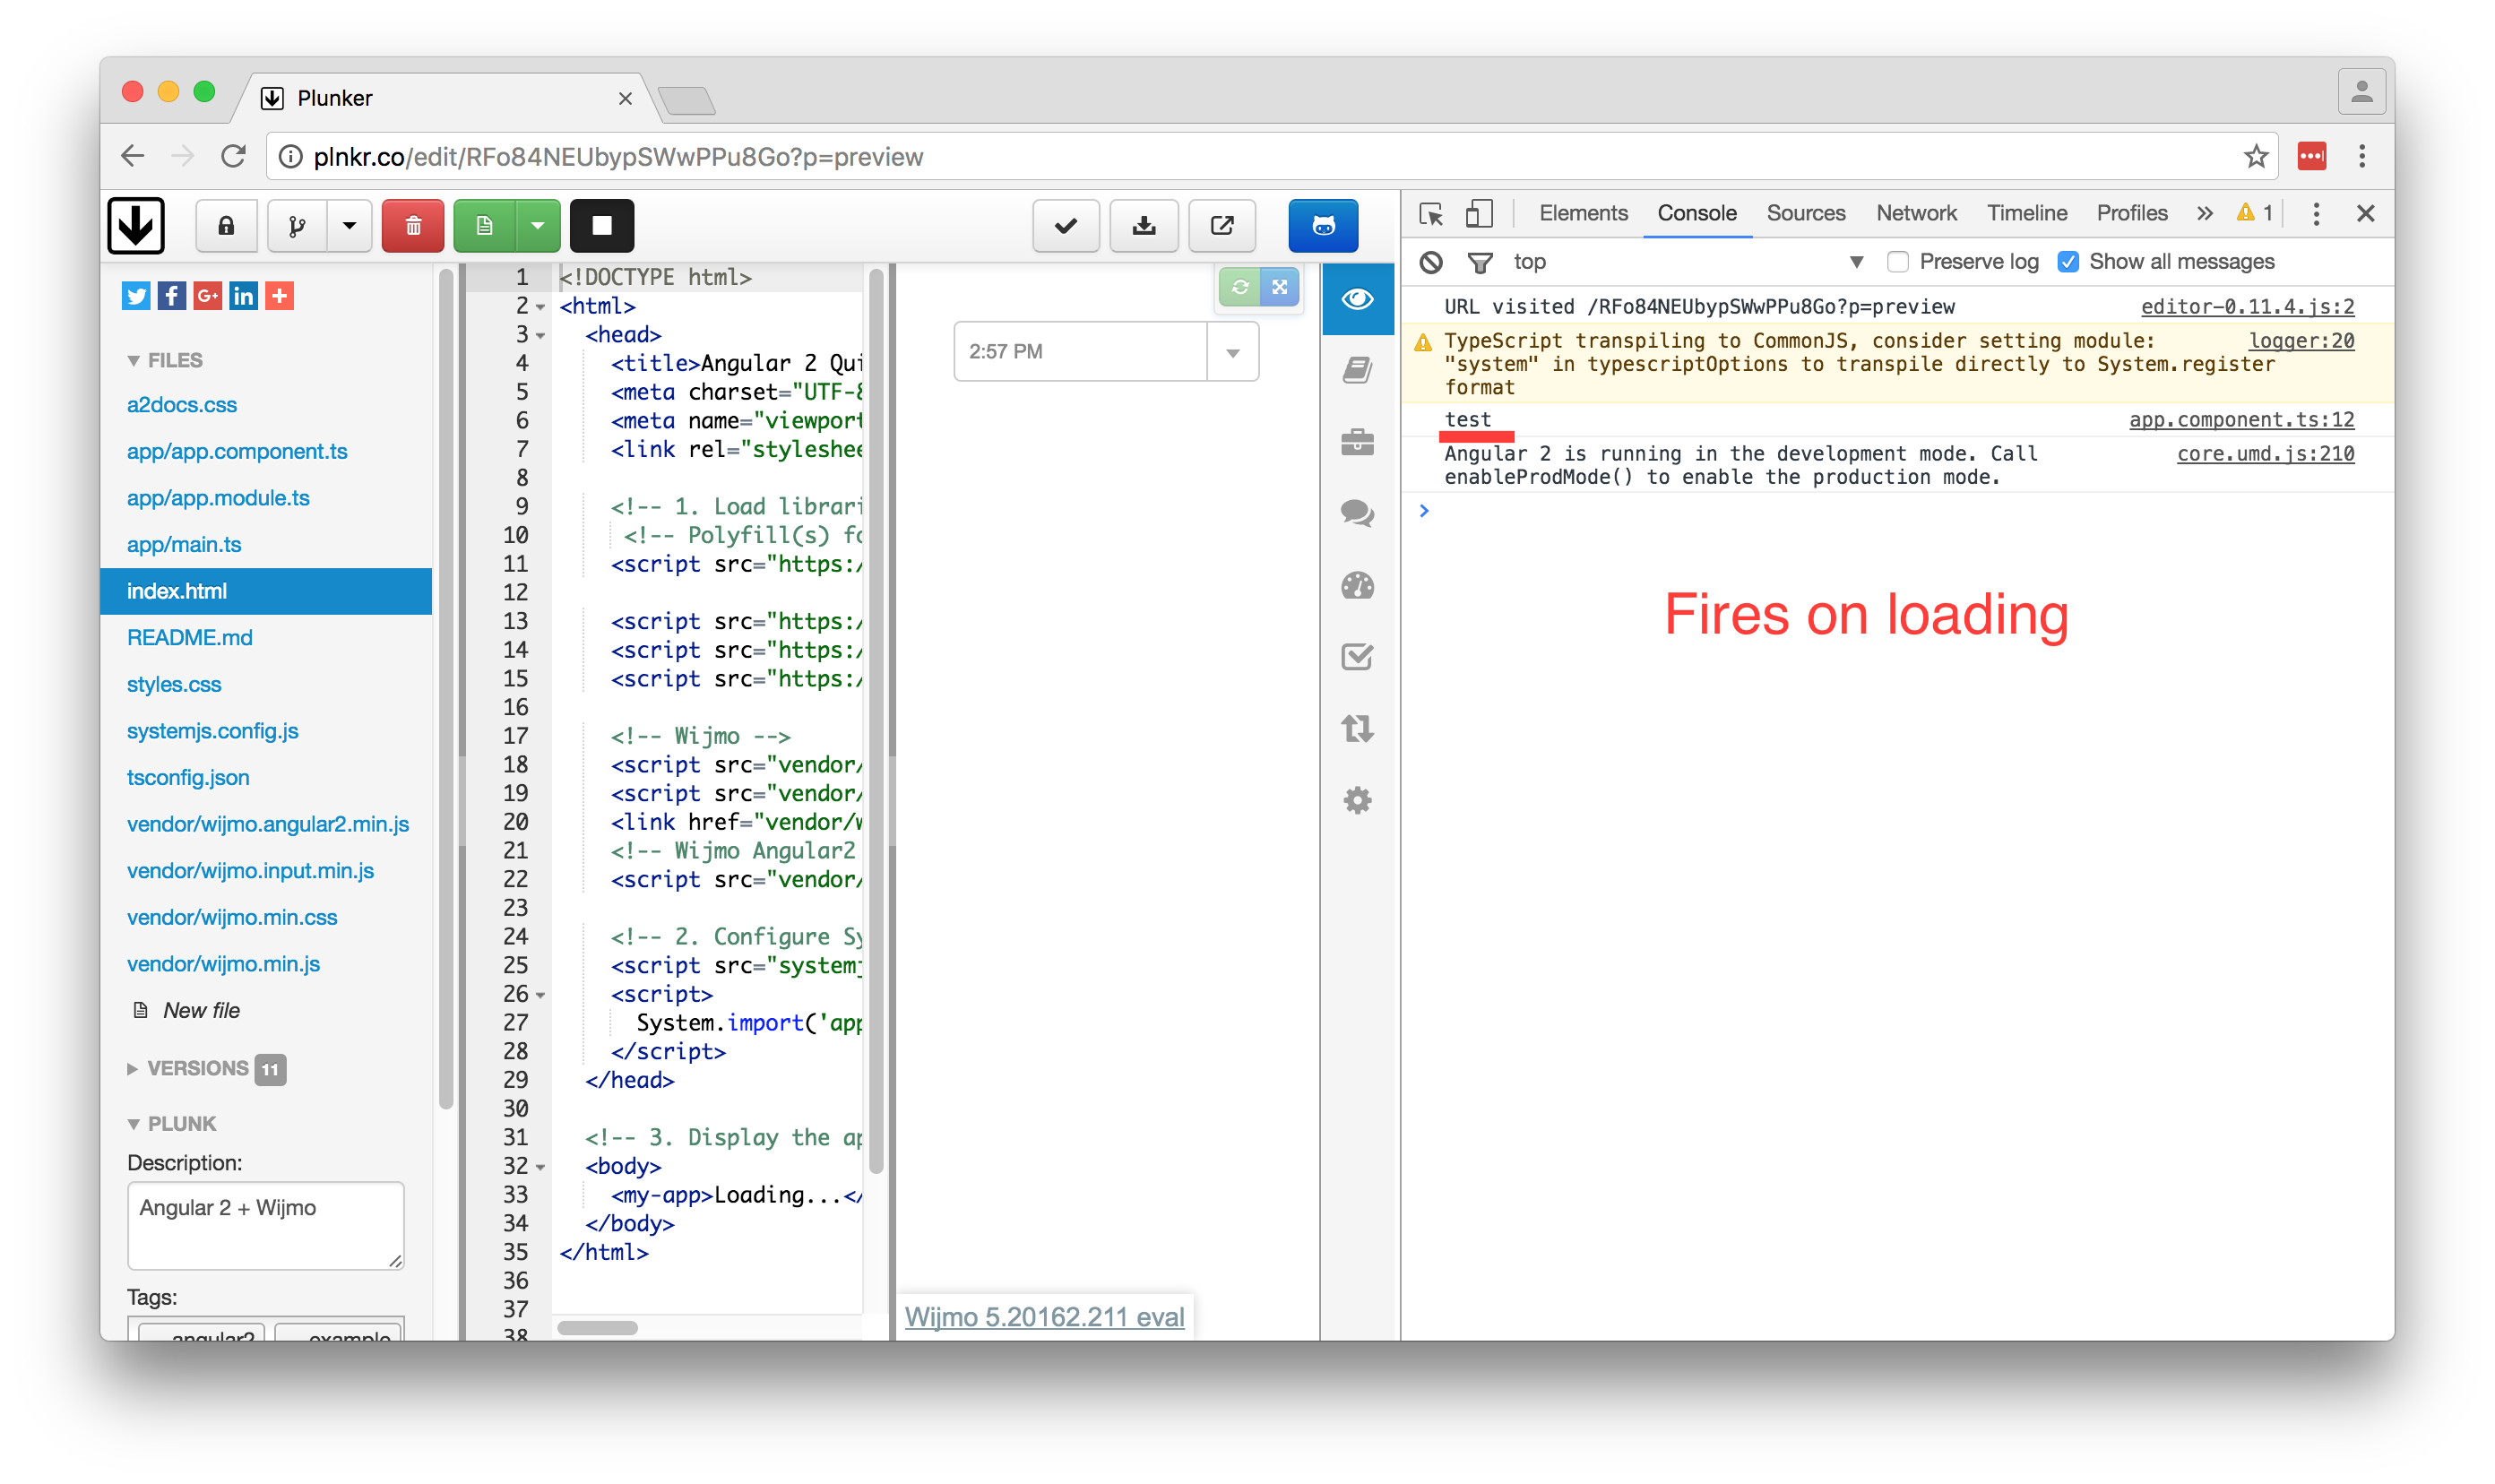Viewport: 2495px width, 1484px height.
Task: Switch to the Network tab
Action: point(1915,213)
